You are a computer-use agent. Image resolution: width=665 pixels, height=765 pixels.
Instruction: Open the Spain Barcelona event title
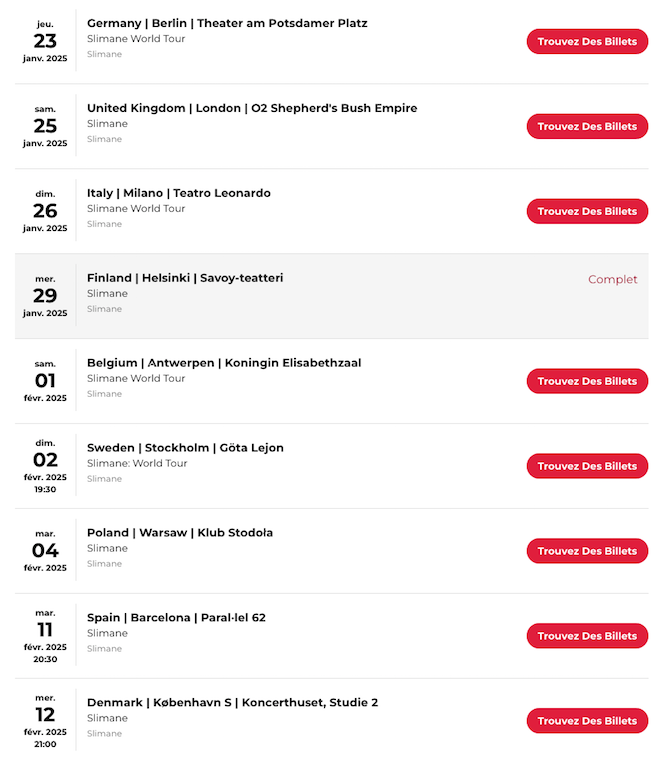[x=176, y=617]
